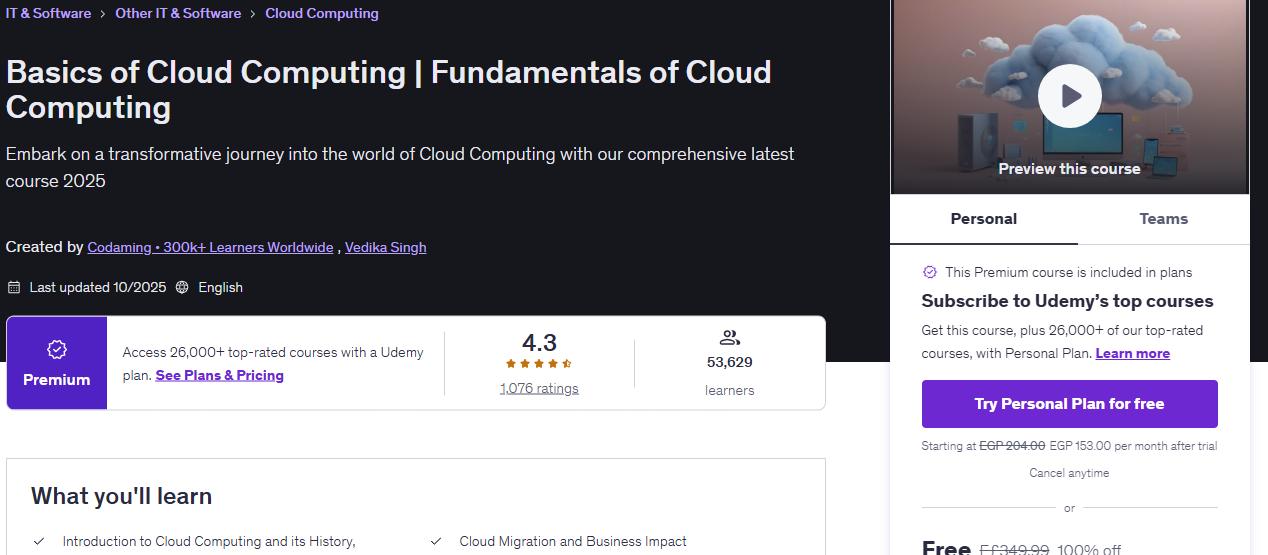Open the 1,076 ratings link
Viewport: 1268px width, 555px height.
click(539, 388)
